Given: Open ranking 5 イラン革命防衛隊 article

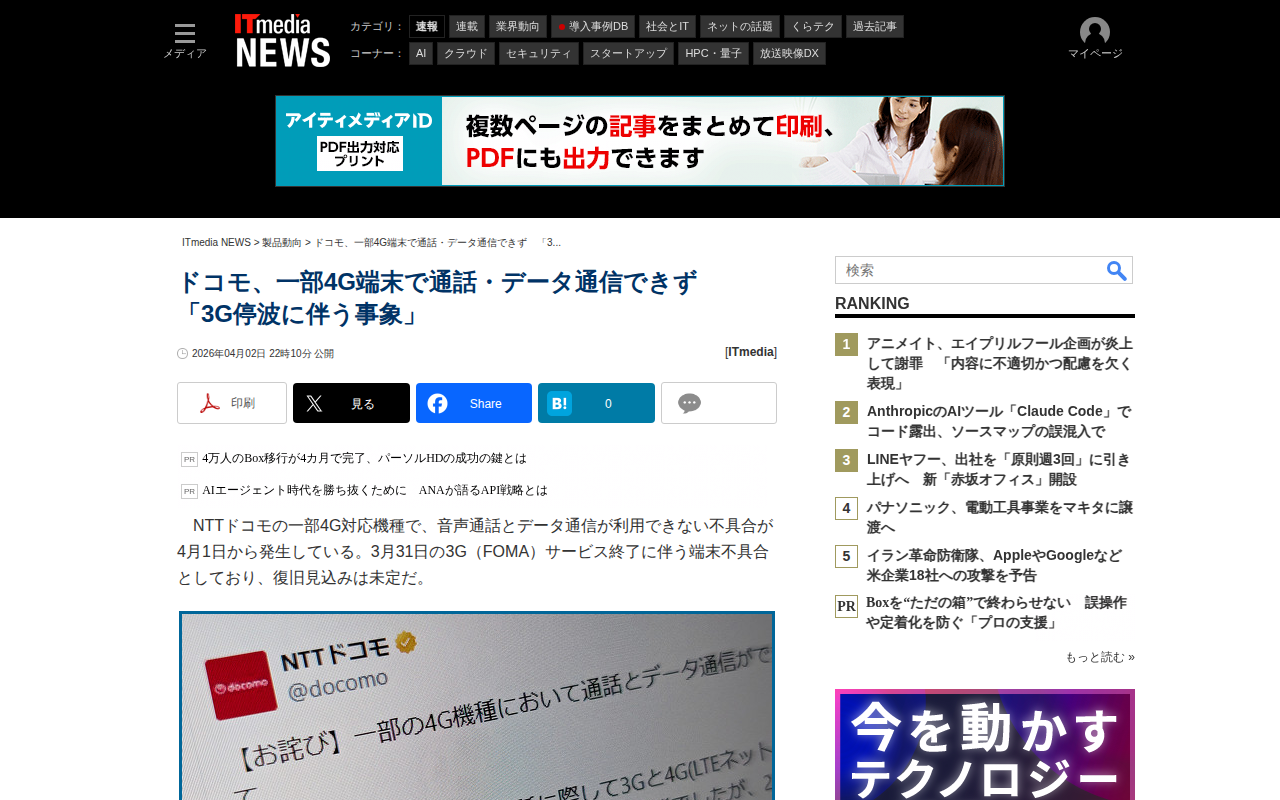Looking at the screenshot, I should [x=995, y=566].
